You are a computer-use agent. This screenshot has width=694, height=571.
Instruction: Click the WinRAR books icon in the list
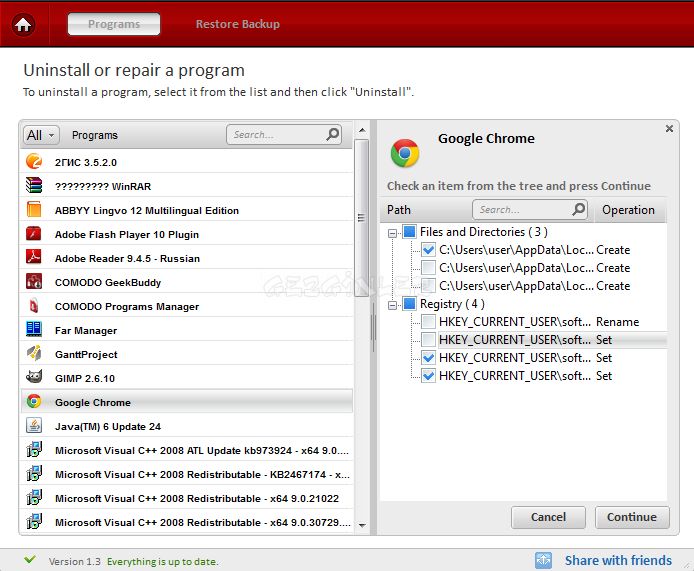coord(34,185)
